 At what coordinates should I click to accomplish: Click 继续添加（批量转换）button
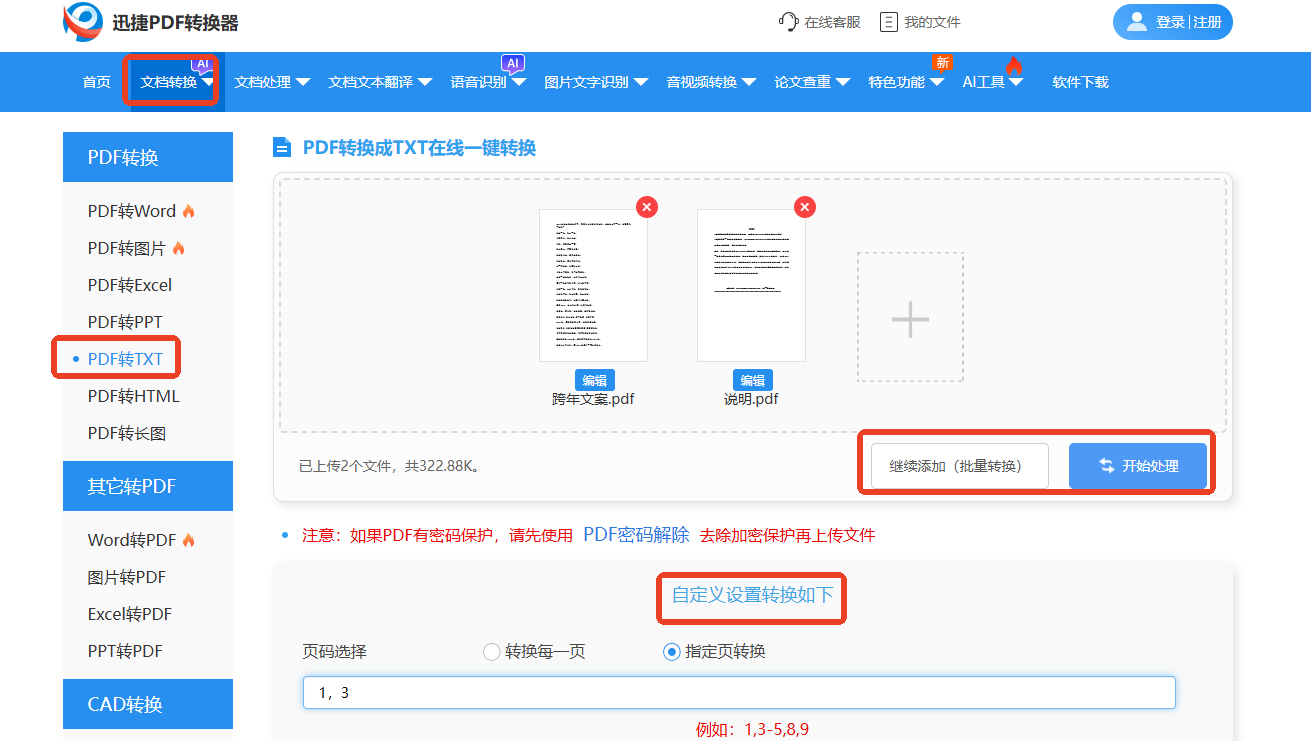pos(960,466)
